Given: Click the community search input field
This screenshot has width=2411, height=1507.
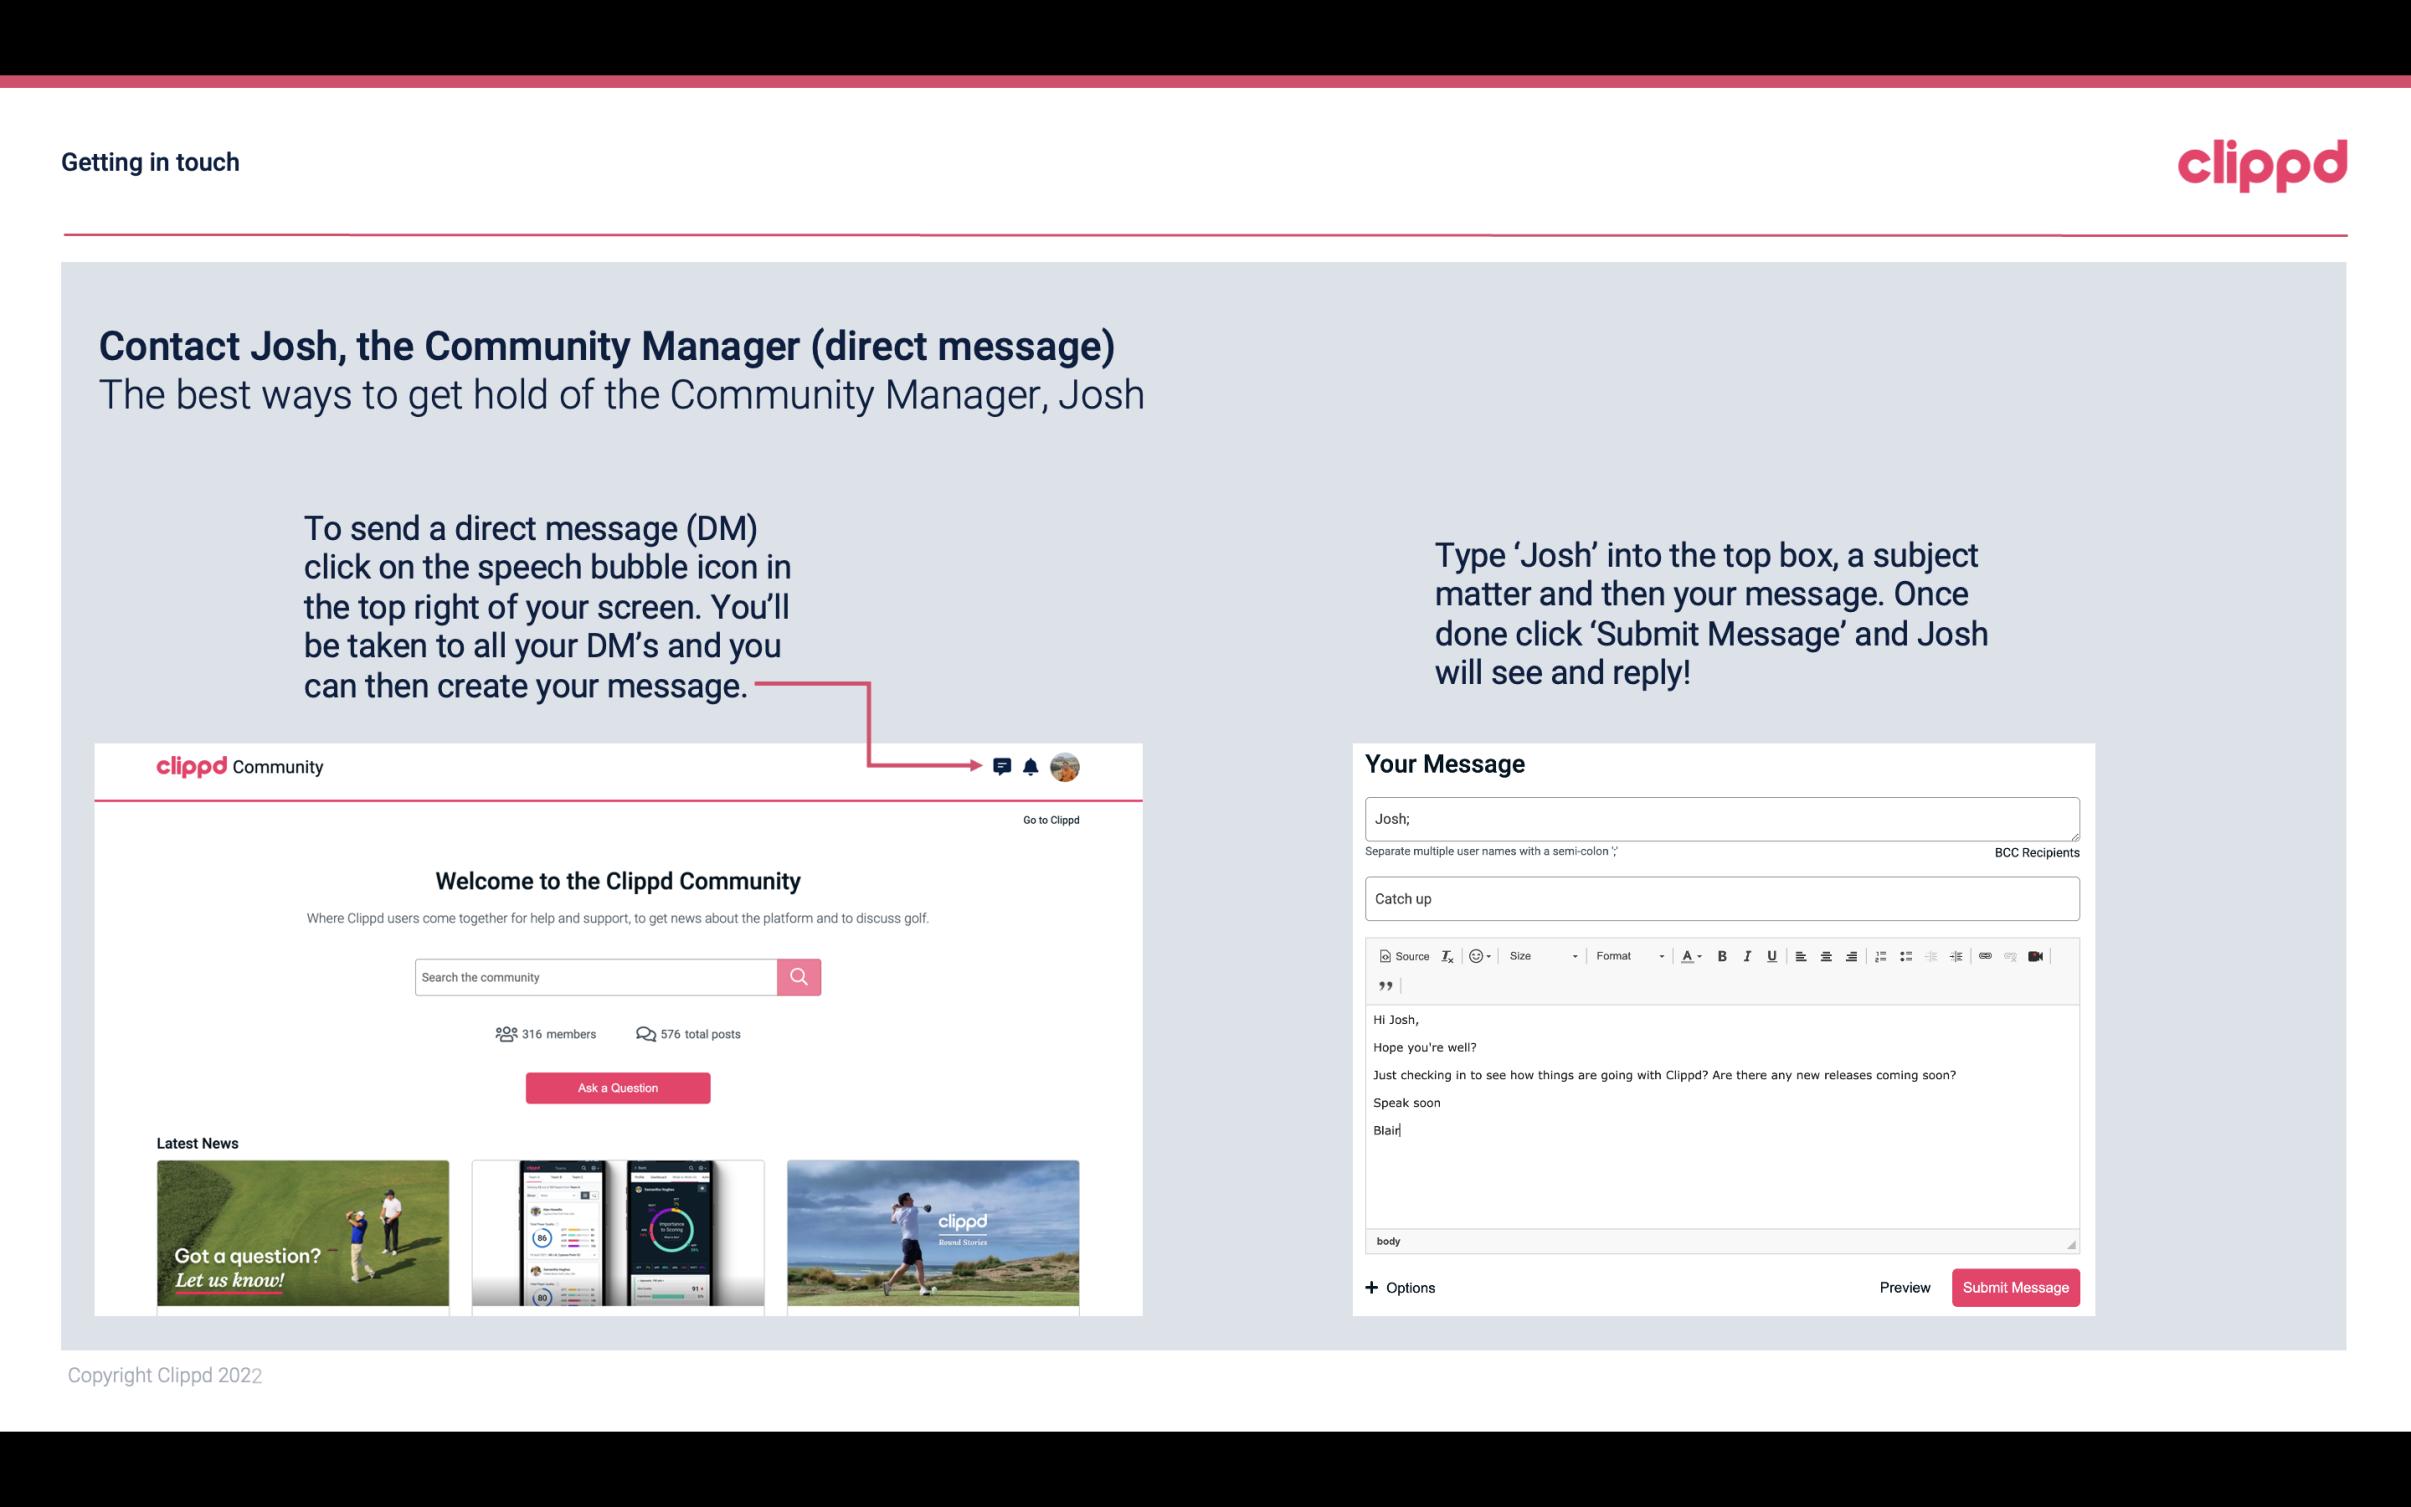Looking at the screenshot, I should pos(595,976).
